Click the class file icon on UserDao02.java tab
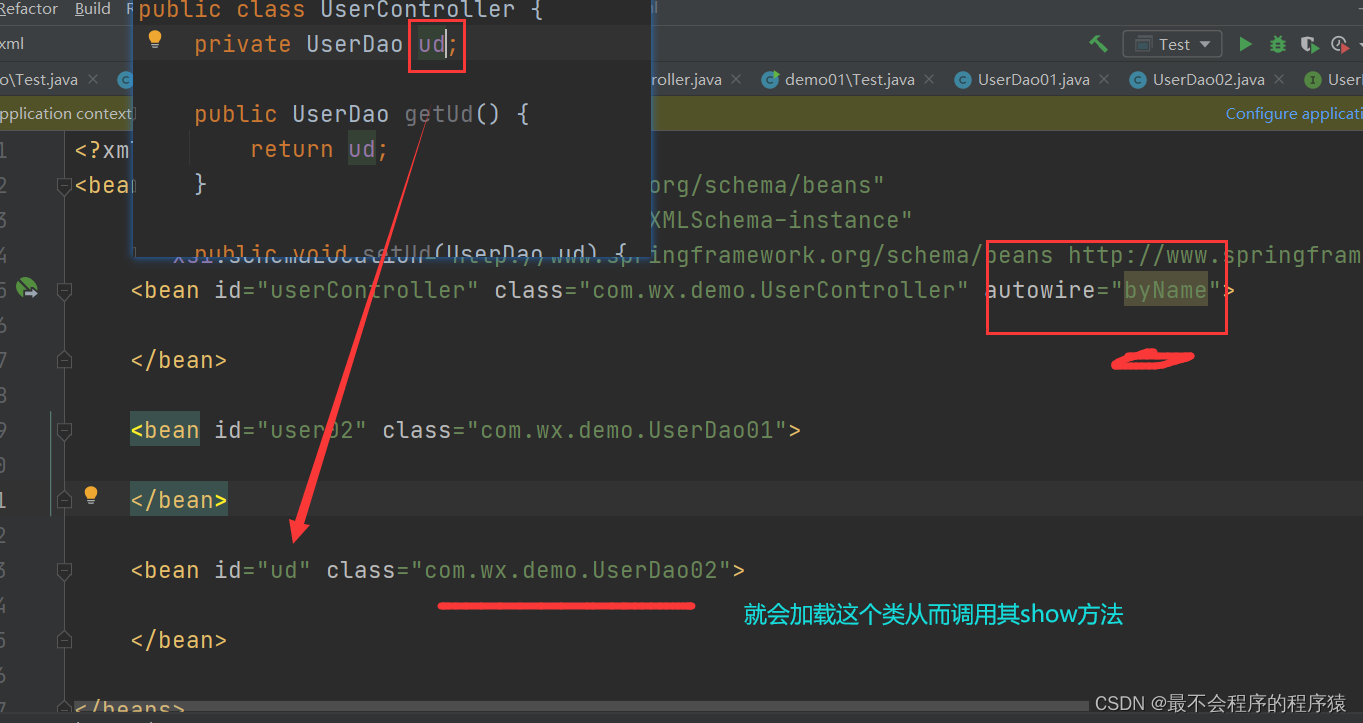The width and height of the screenshot is (1363, 723). (1137, 80)
